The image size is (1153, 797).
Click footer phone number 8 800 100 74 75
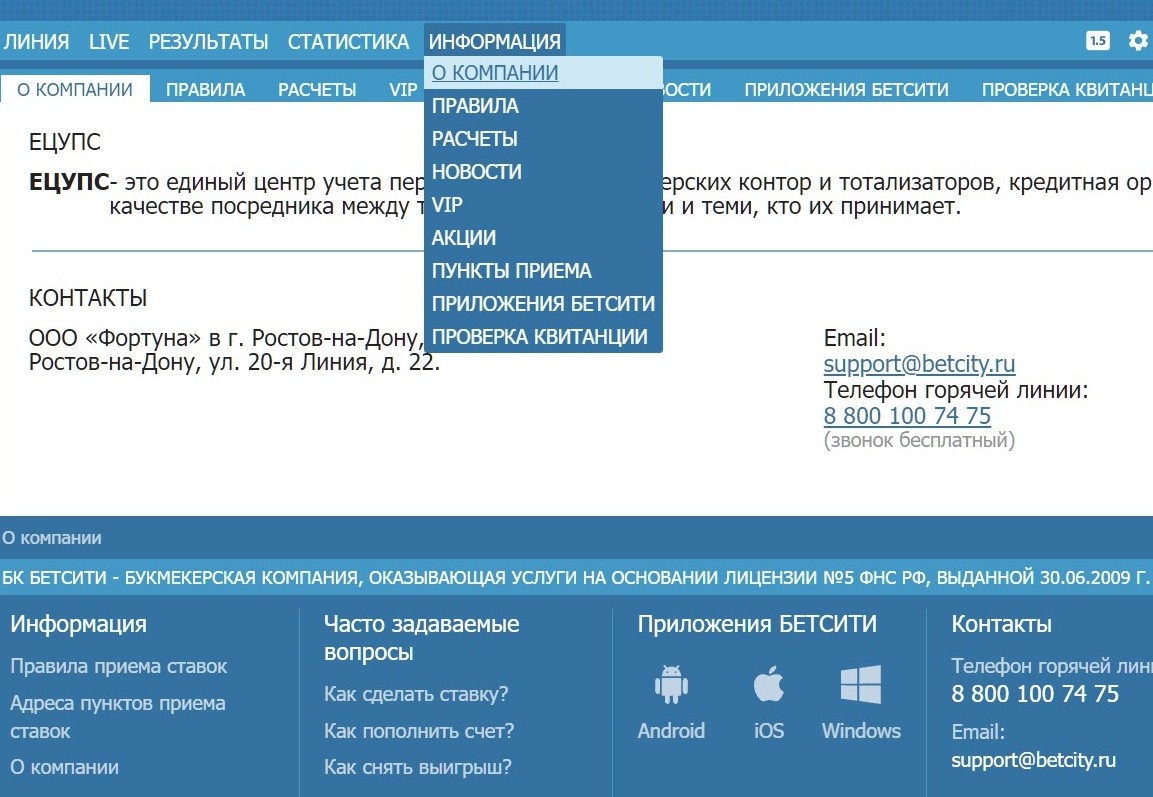point(1035,693)
